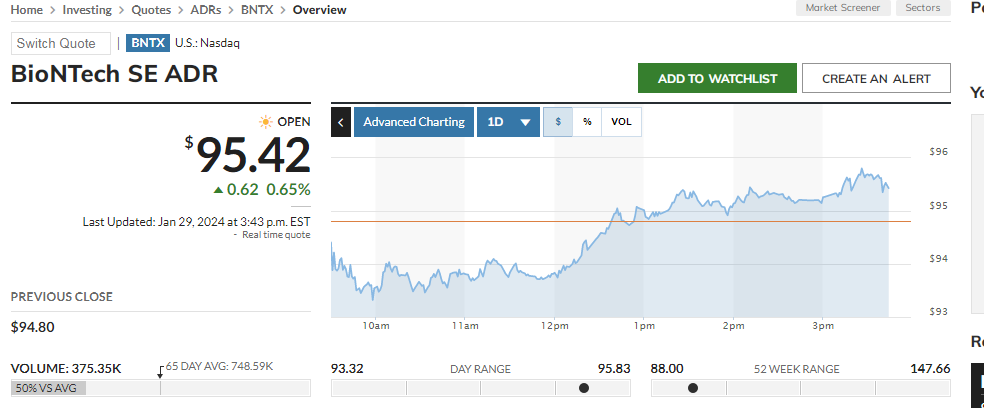Switch chart to percent view
The width and height of the screenshot is (984, 408).
(x=587, y=122)
